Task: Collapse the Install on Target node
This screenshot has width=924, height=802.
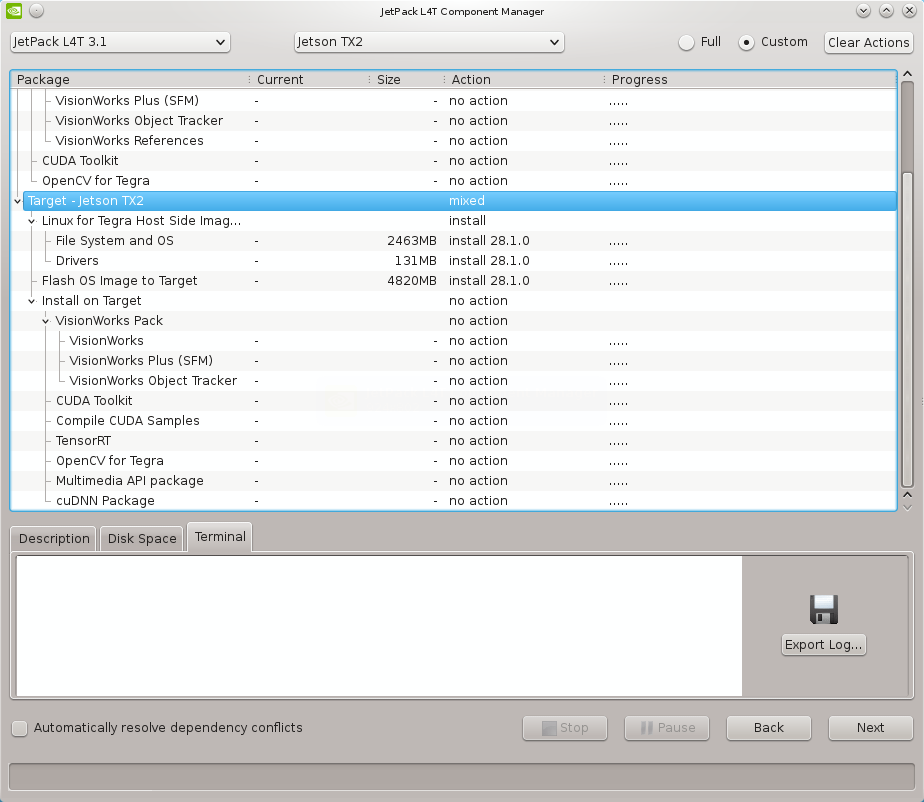Action: [x=32, y=301]
